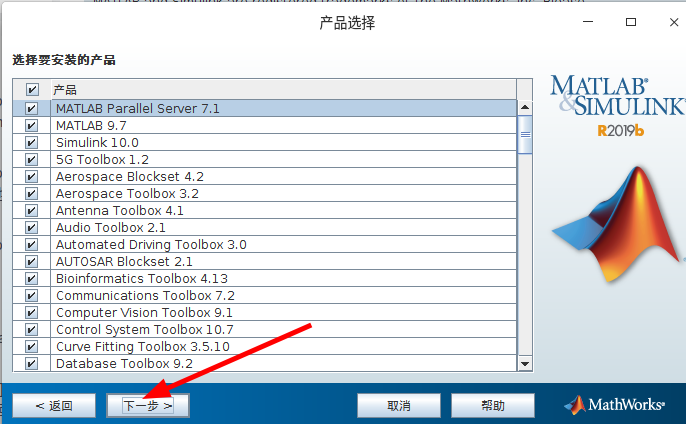Click the MathWorks logo in footer

(x=614, y=405)
